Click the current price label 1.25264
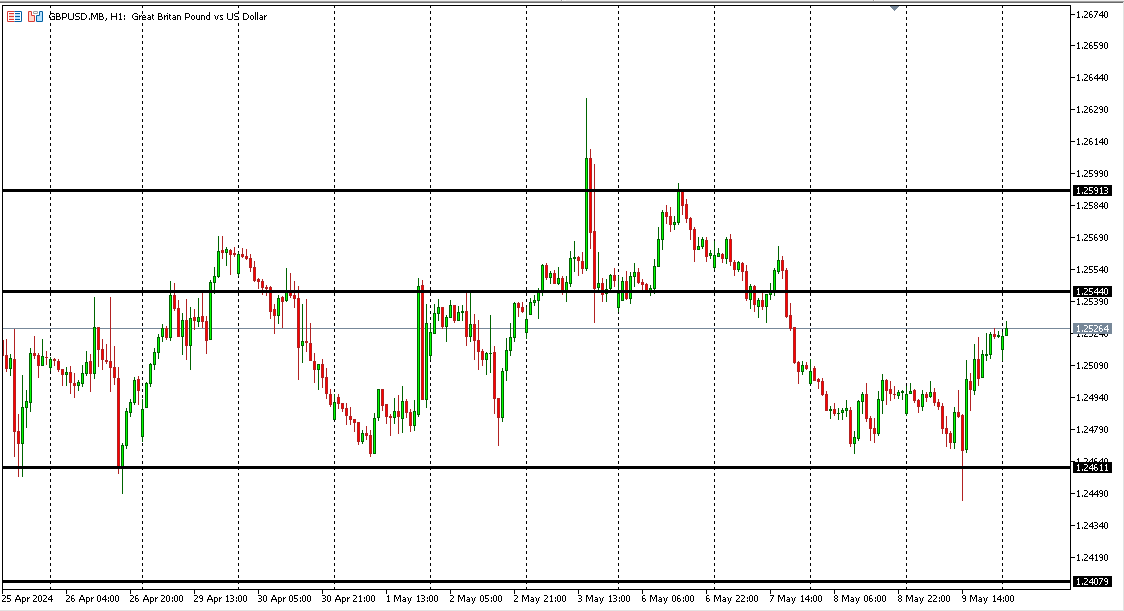The image size is (1124, 611). (x=1091, y=328)
